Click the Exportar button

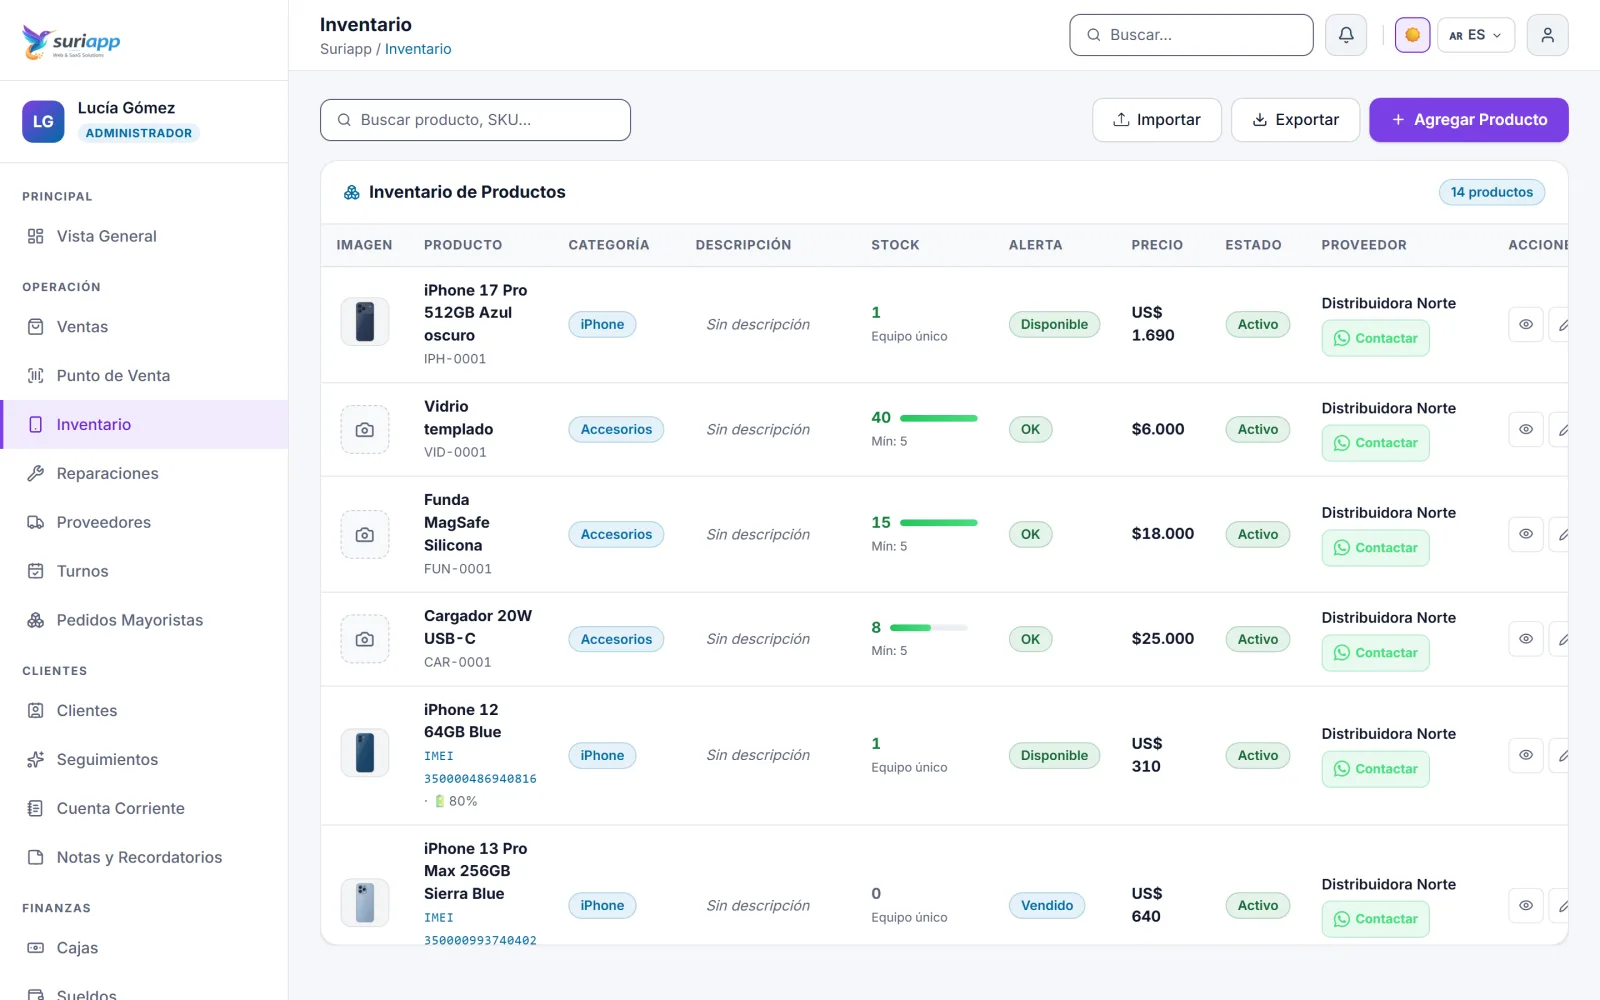pyautogui.click(x=1295, y=120)
